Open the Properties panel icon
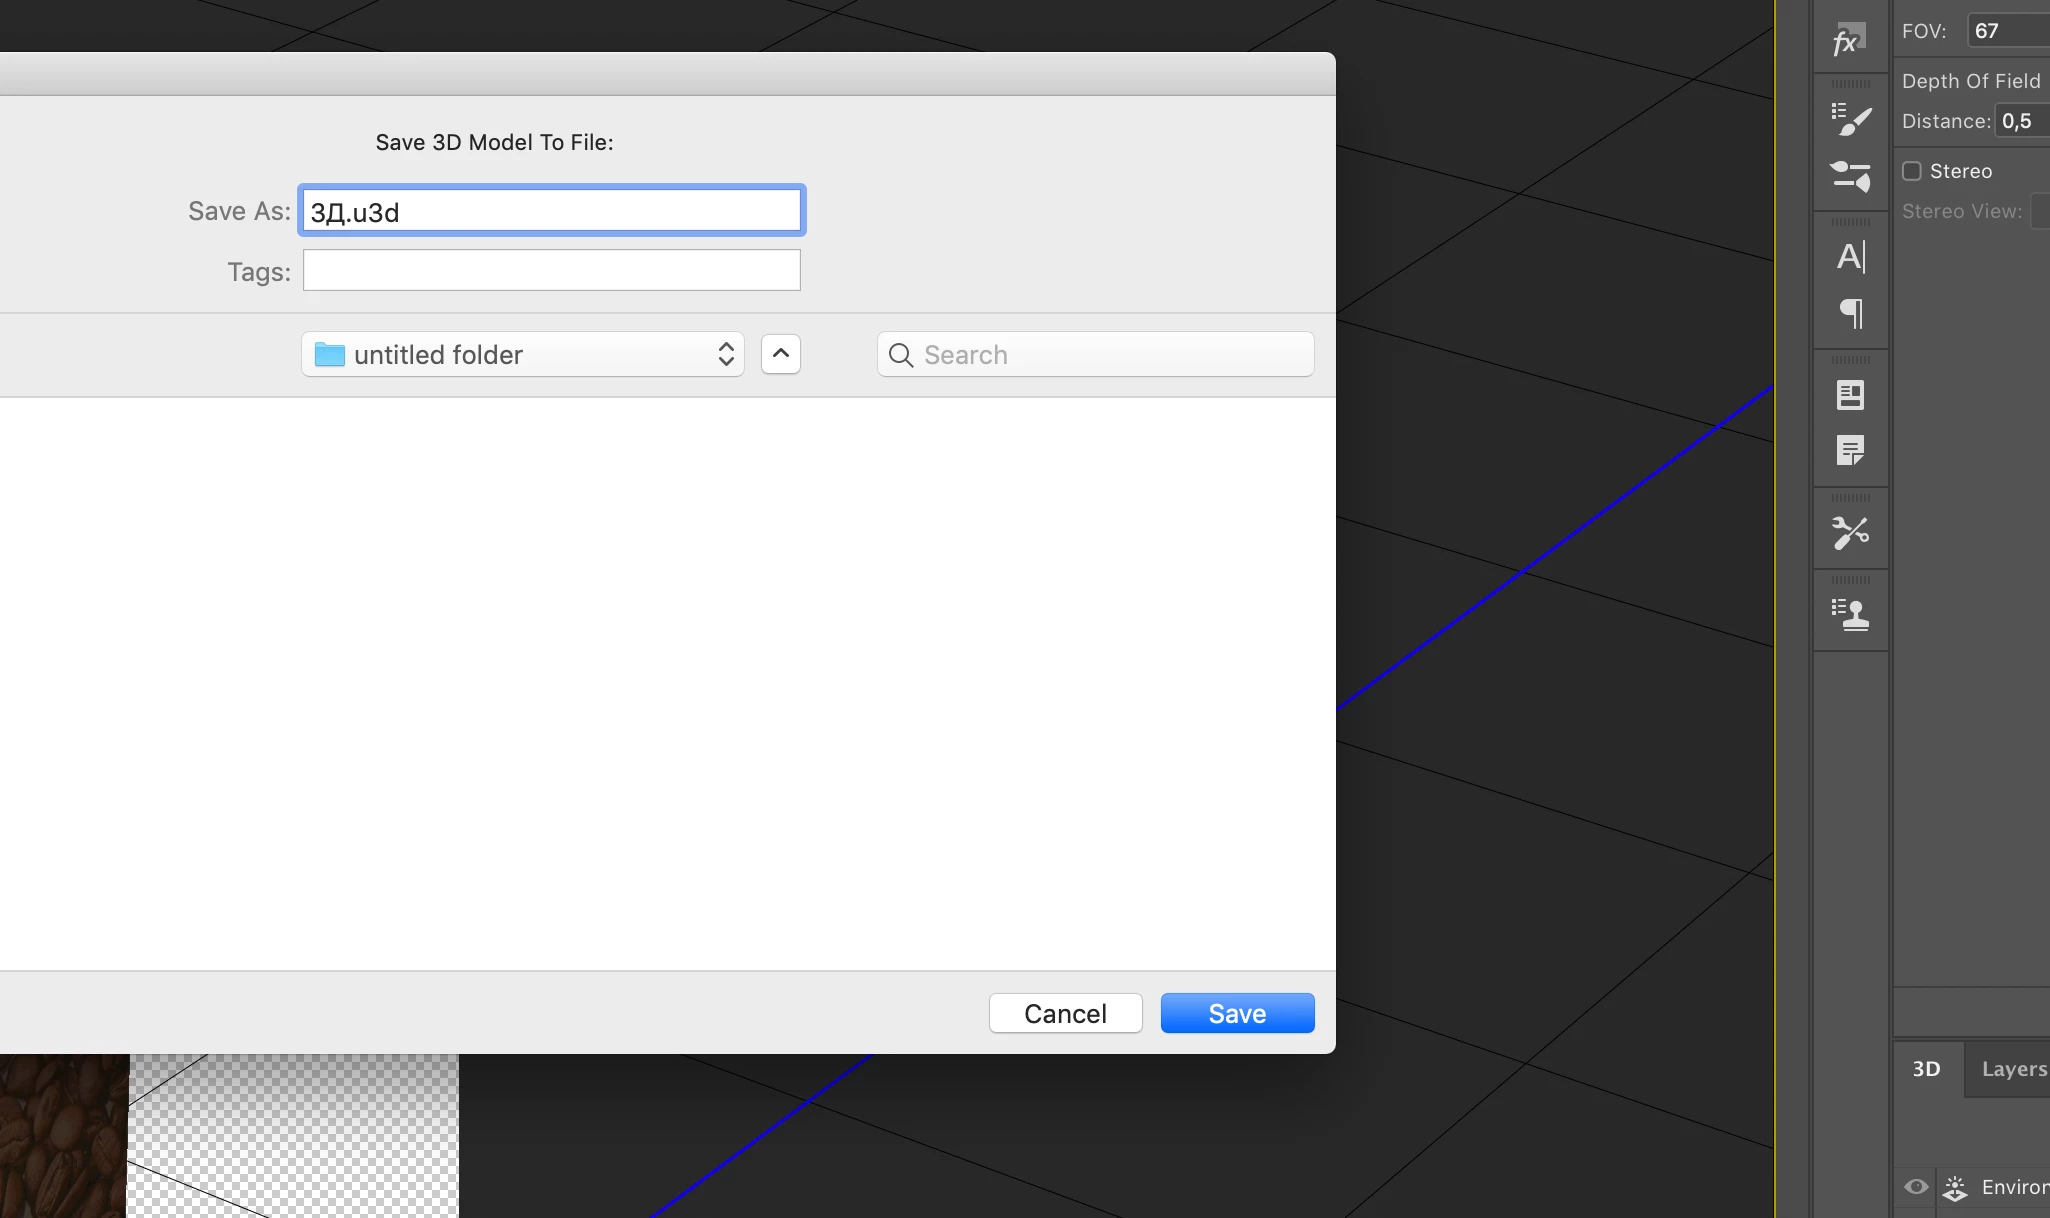The width and height of the screenshot is (2050, 1218). click(1850, 395)
